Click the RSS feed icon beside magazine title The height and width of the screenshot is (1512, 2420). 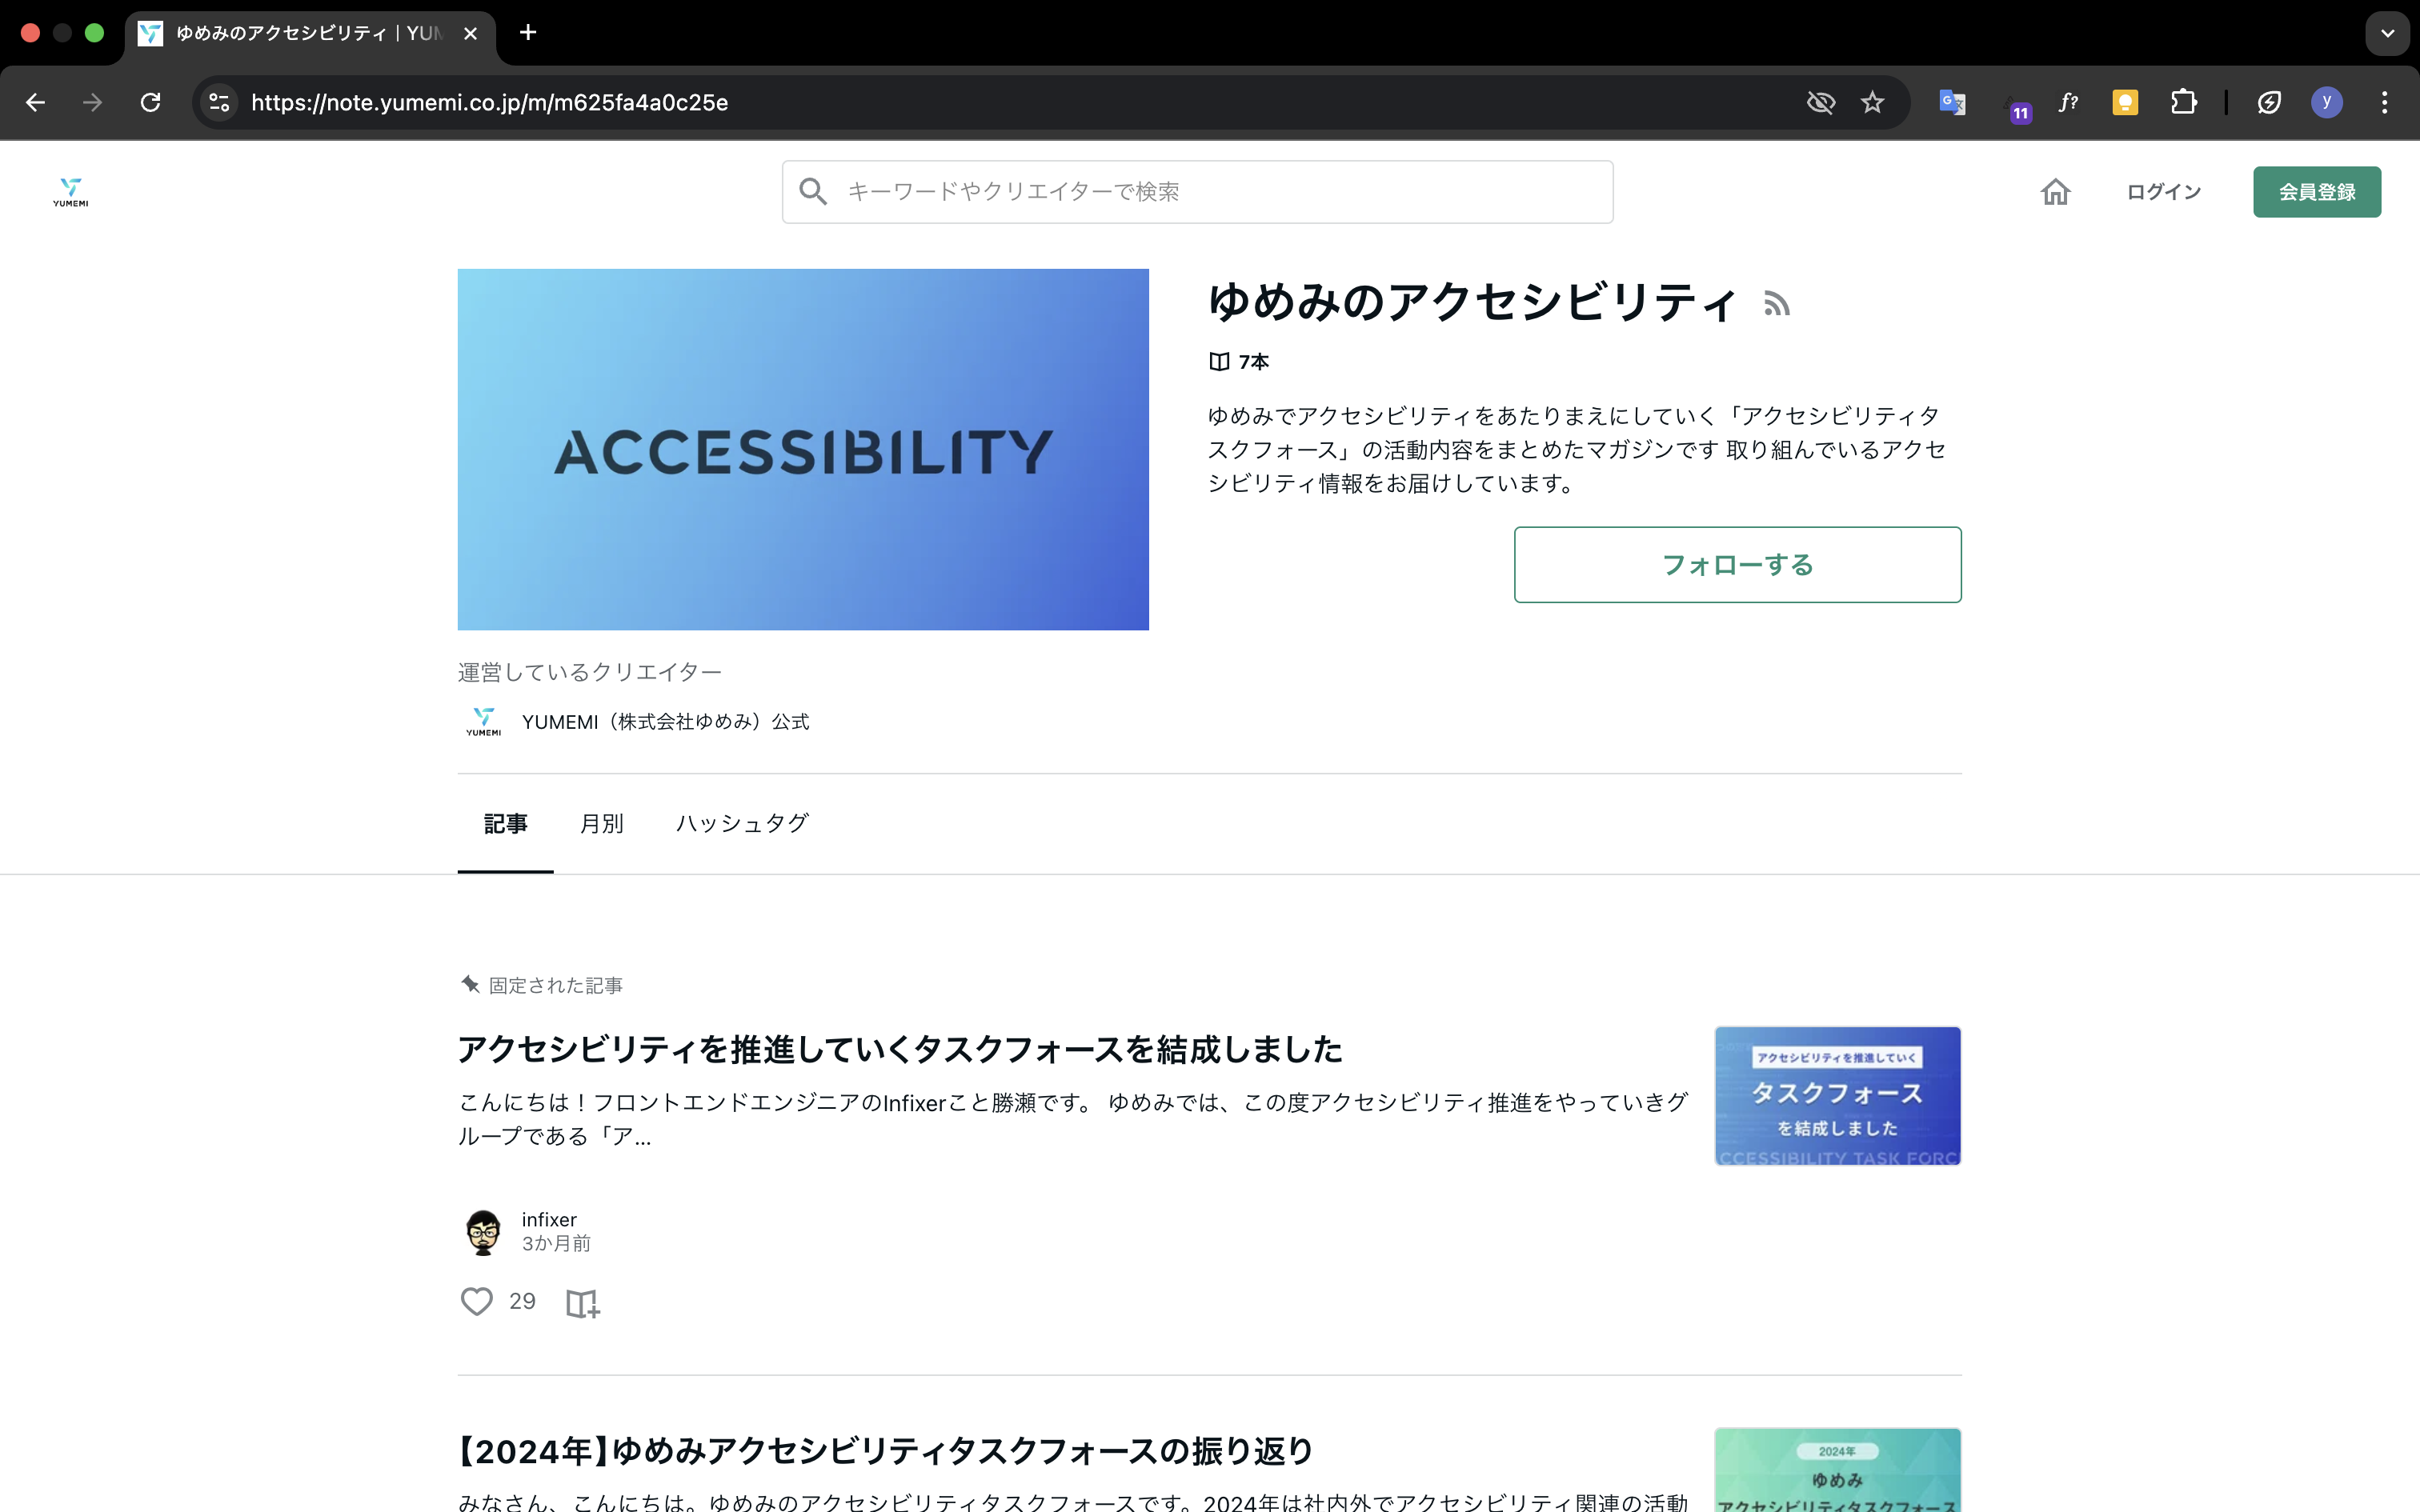[x=1776, y=304]
